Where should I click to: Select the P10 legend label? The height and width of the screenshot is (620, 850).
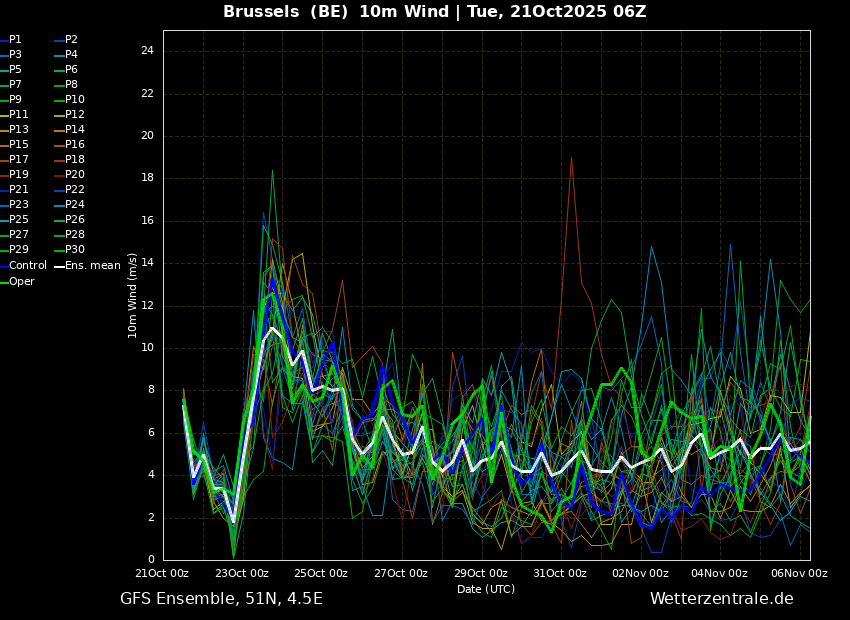(x=75, y=100)
